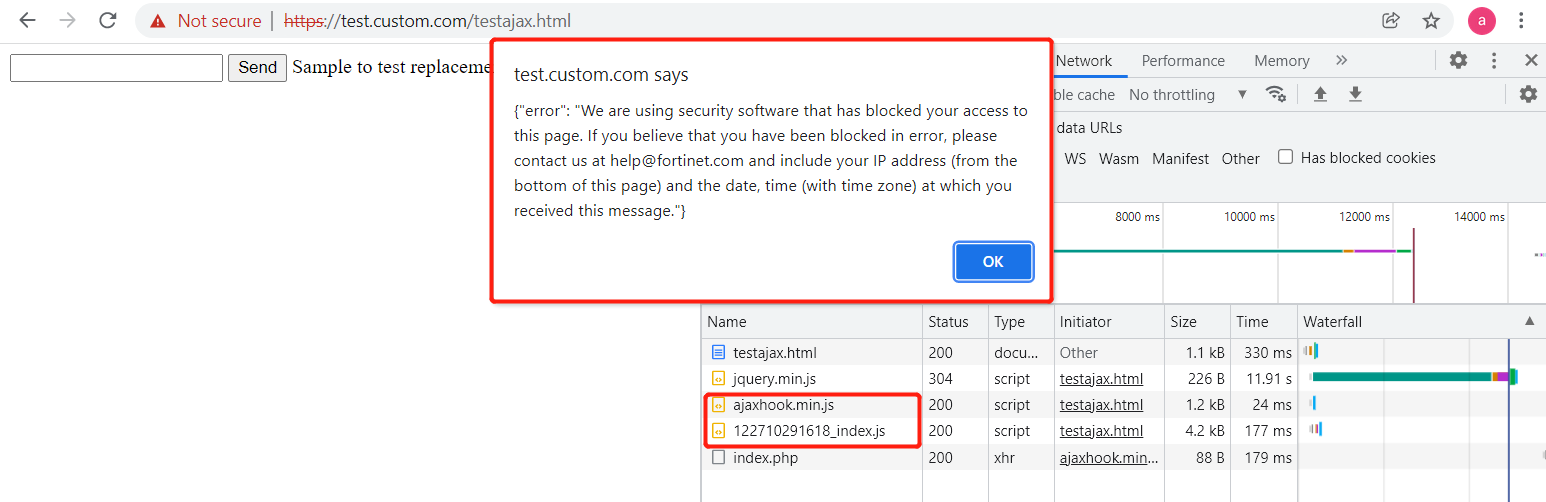The width and height of the screenshot is (1546, 502).
Task: Open the No throttling dropdown
Action: point(1188,94)
